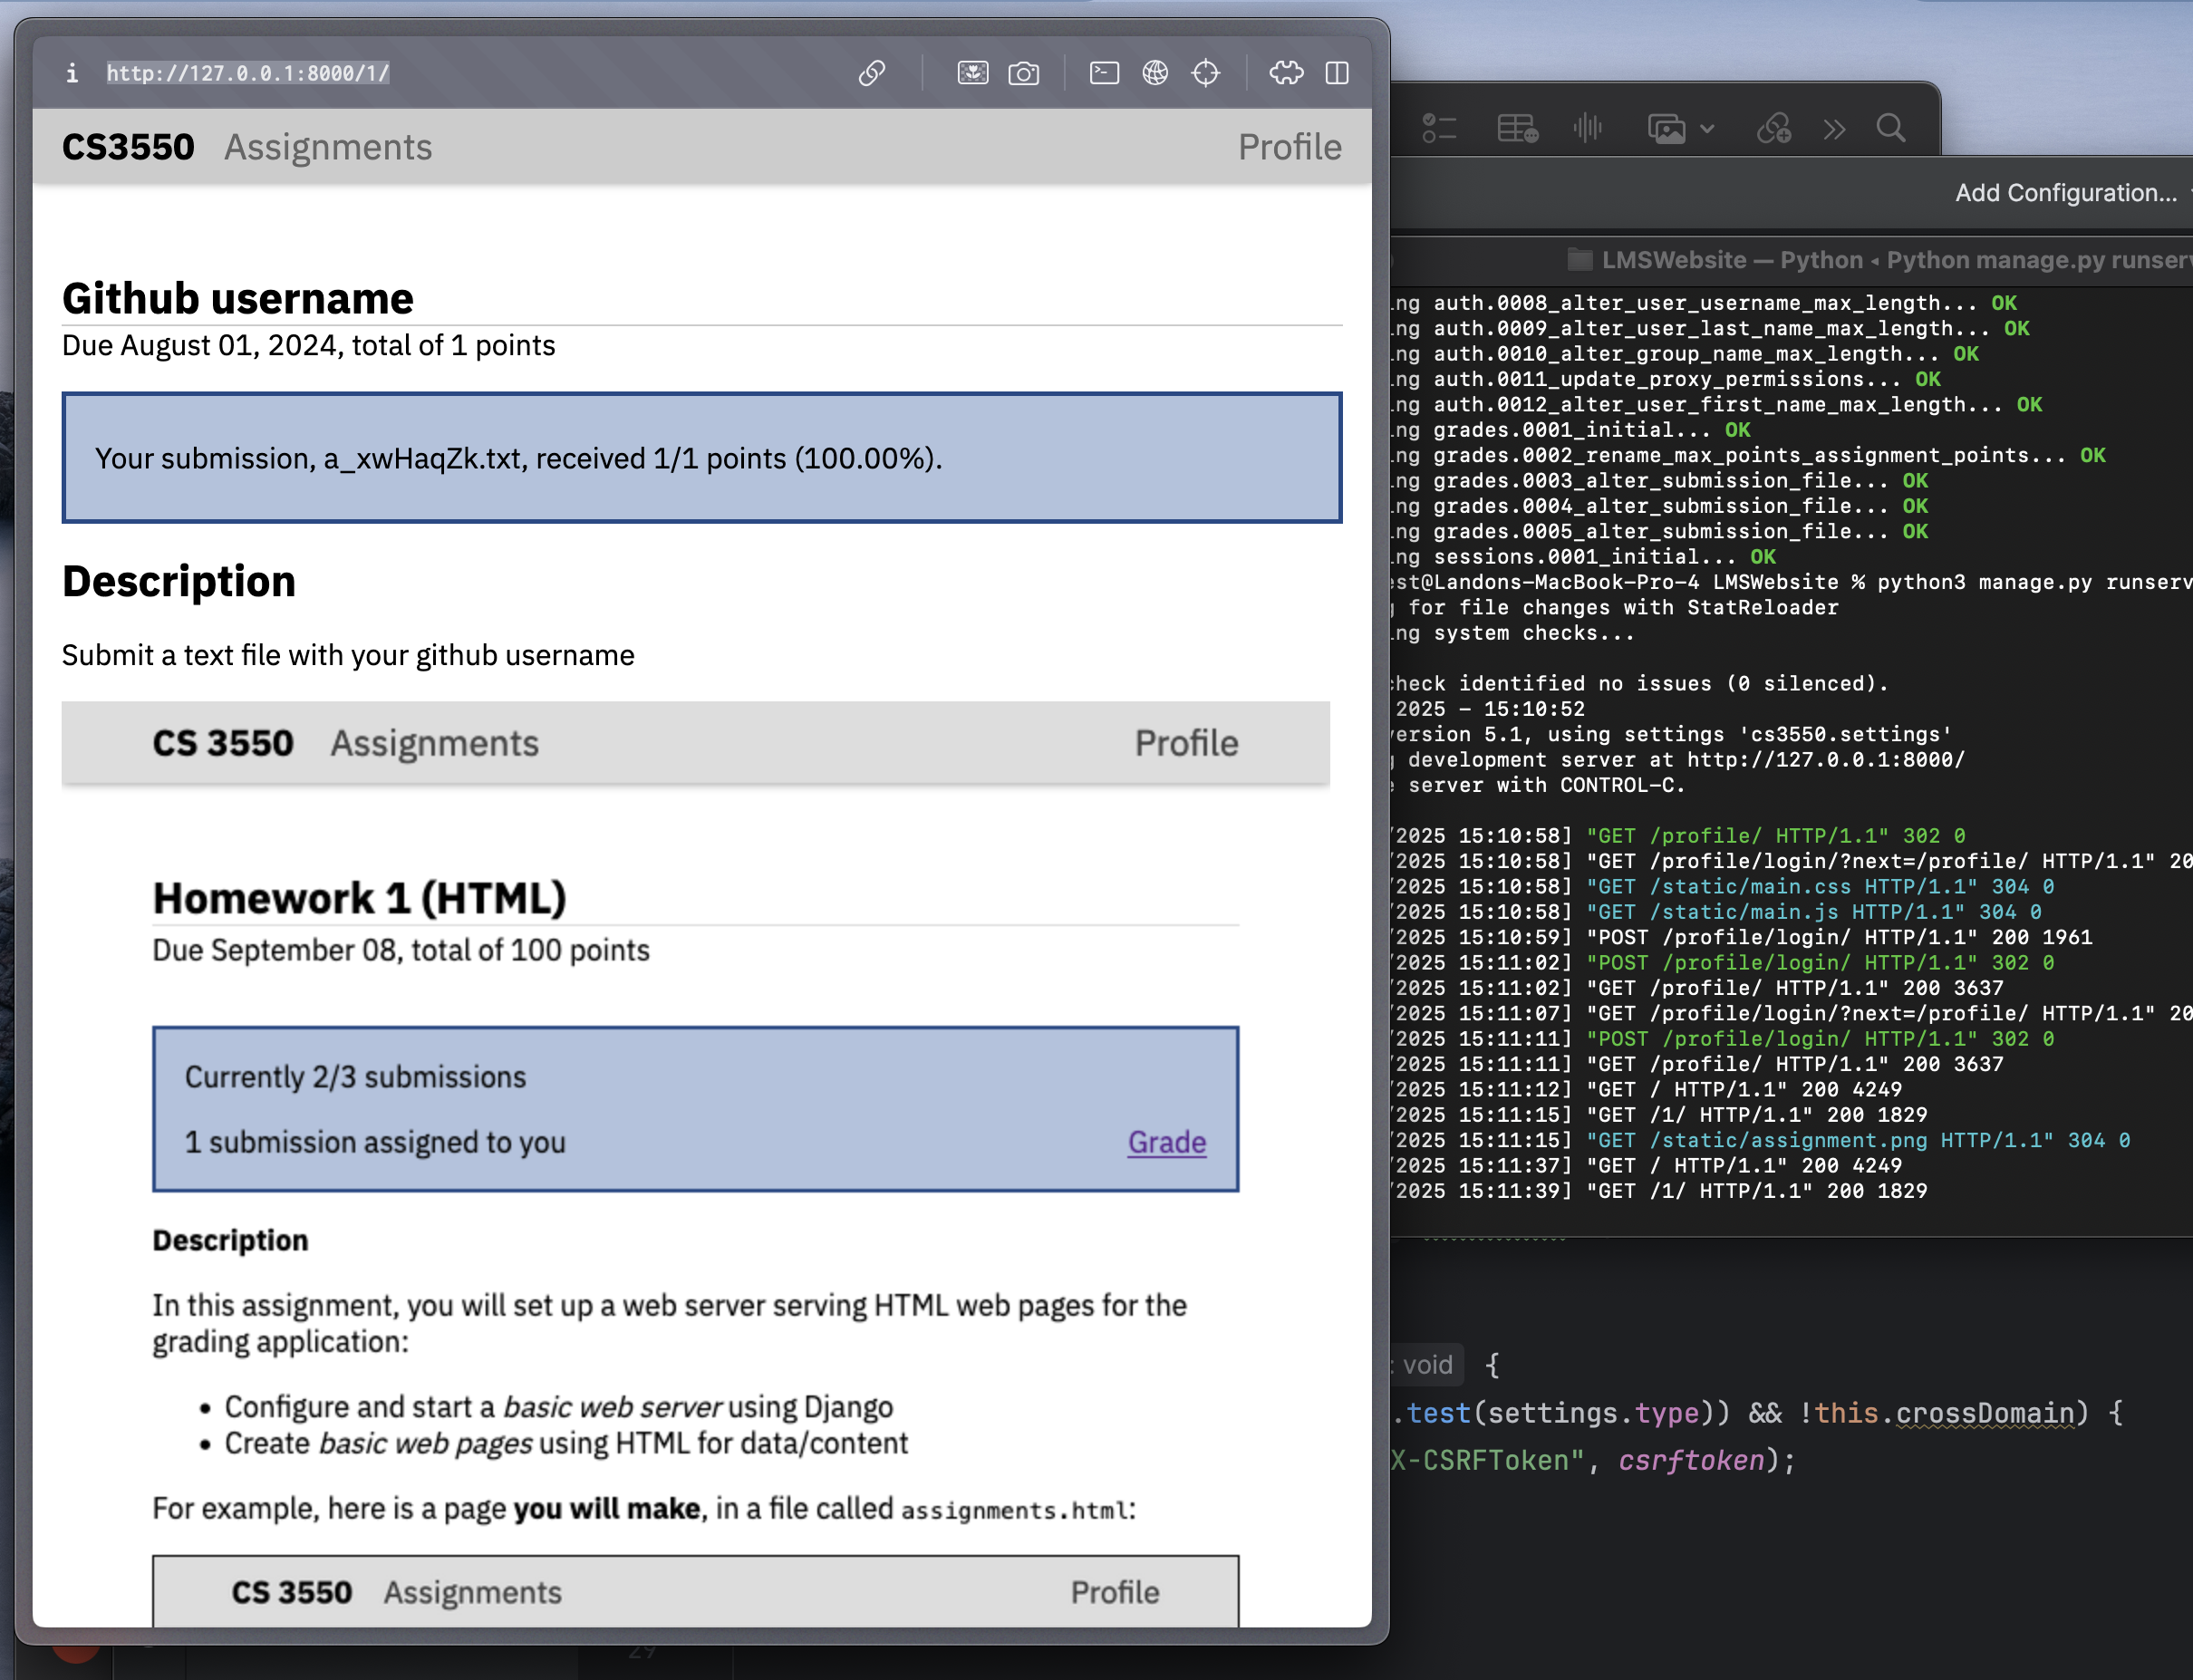Click the add link icon with plus

point(1774,128)
